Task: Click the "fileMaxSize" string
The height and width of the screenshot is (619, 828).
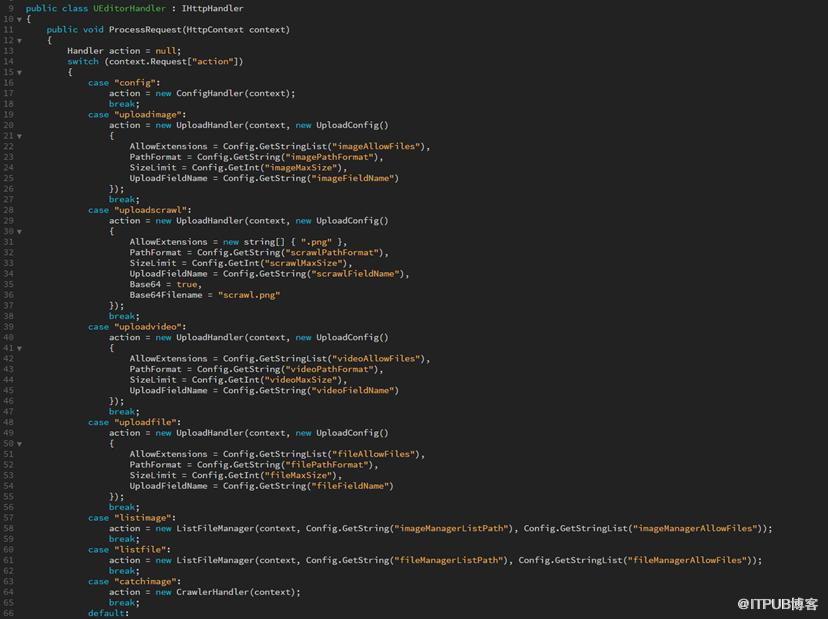Action: pos(300,475)
